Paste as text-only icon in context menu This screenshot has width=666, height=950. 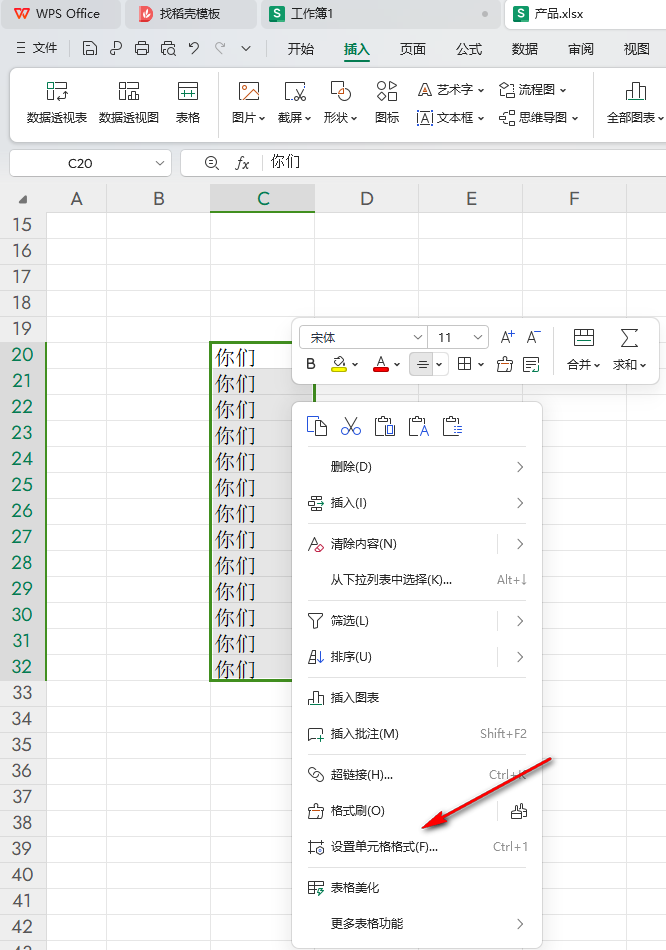[x=419, y=426]
